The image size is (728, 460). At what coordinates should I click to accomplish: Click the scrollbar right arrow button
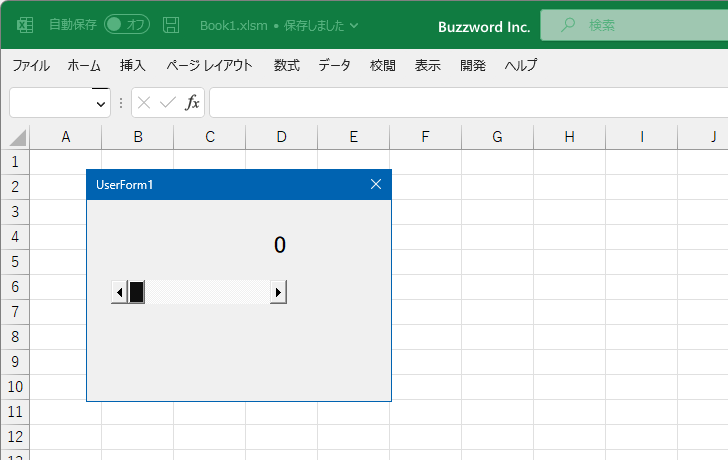click(278, 292)
